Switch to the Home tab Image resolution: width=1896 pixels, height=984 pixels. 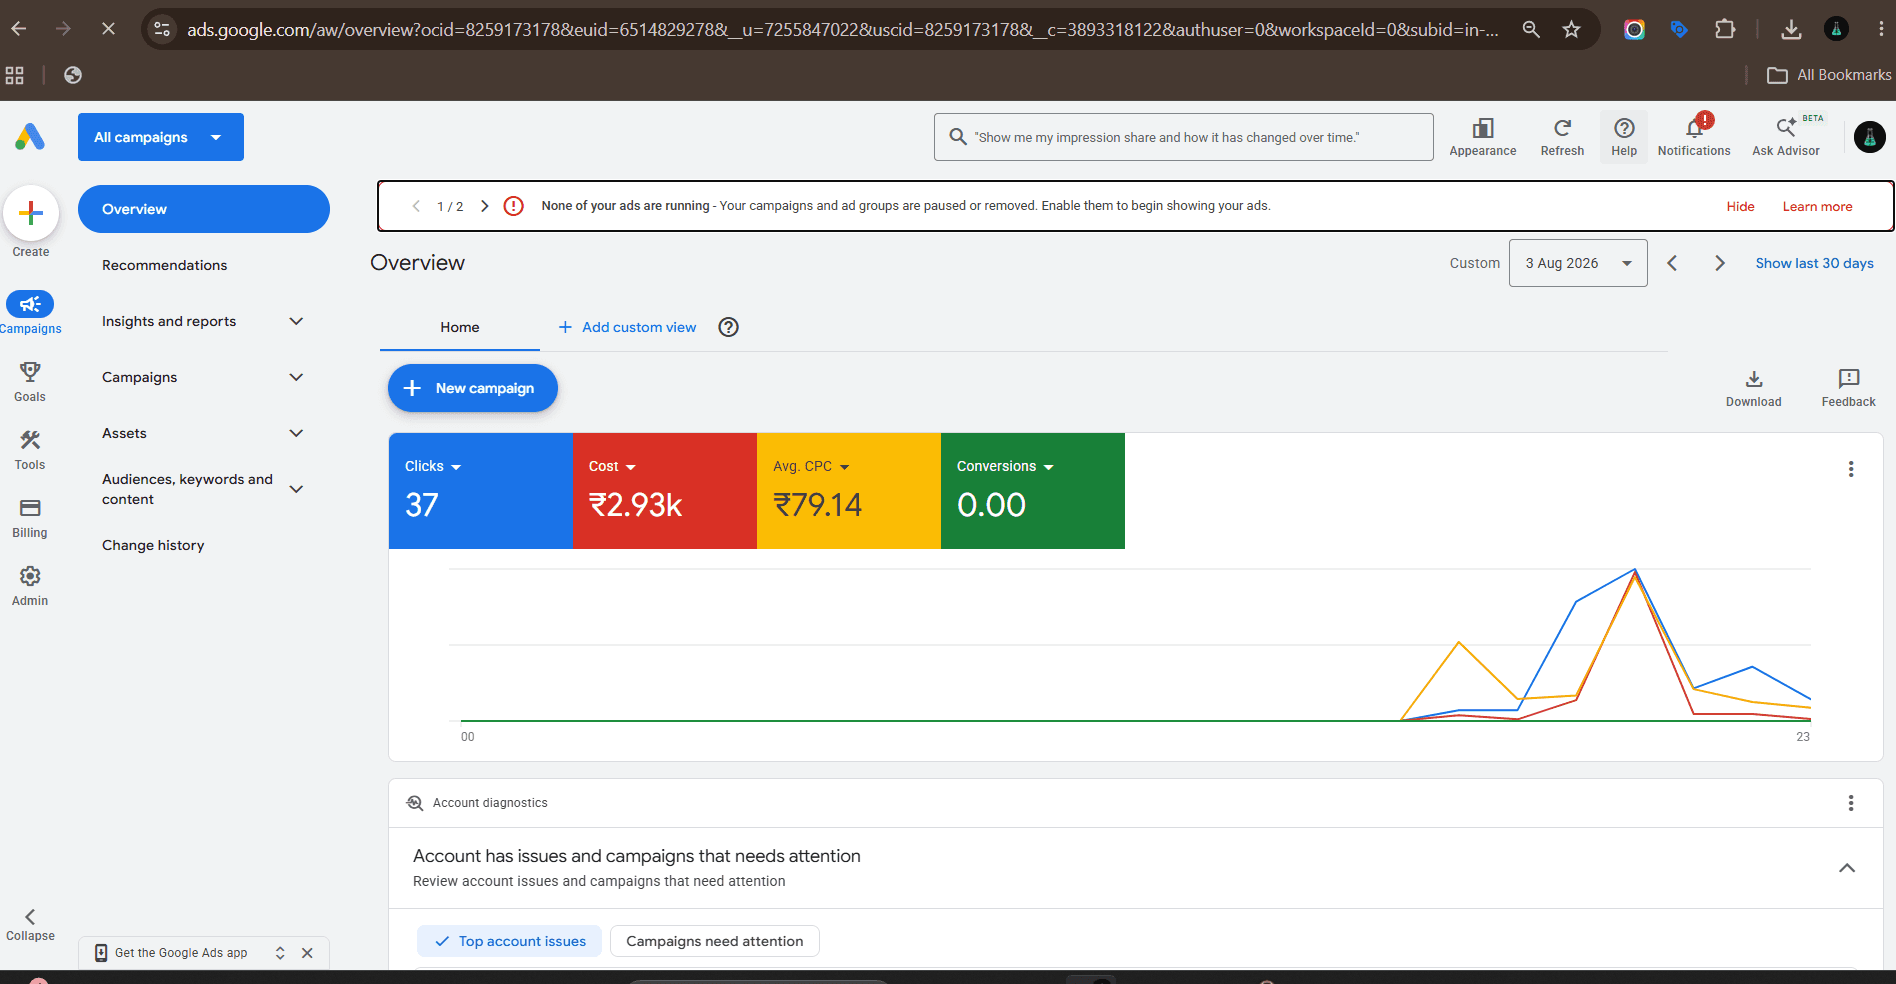point(460,327)
